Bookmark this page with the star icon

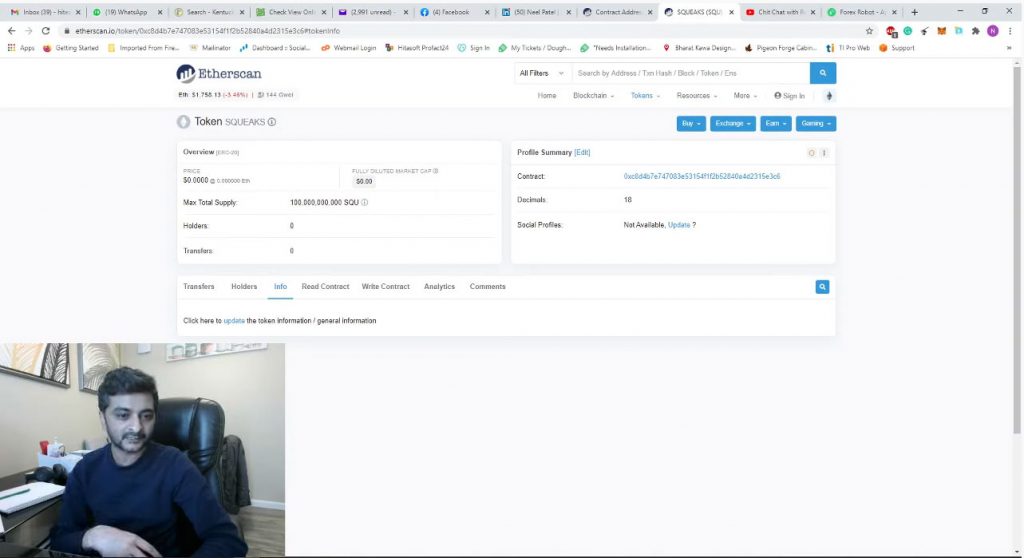[x=870, y=31]
